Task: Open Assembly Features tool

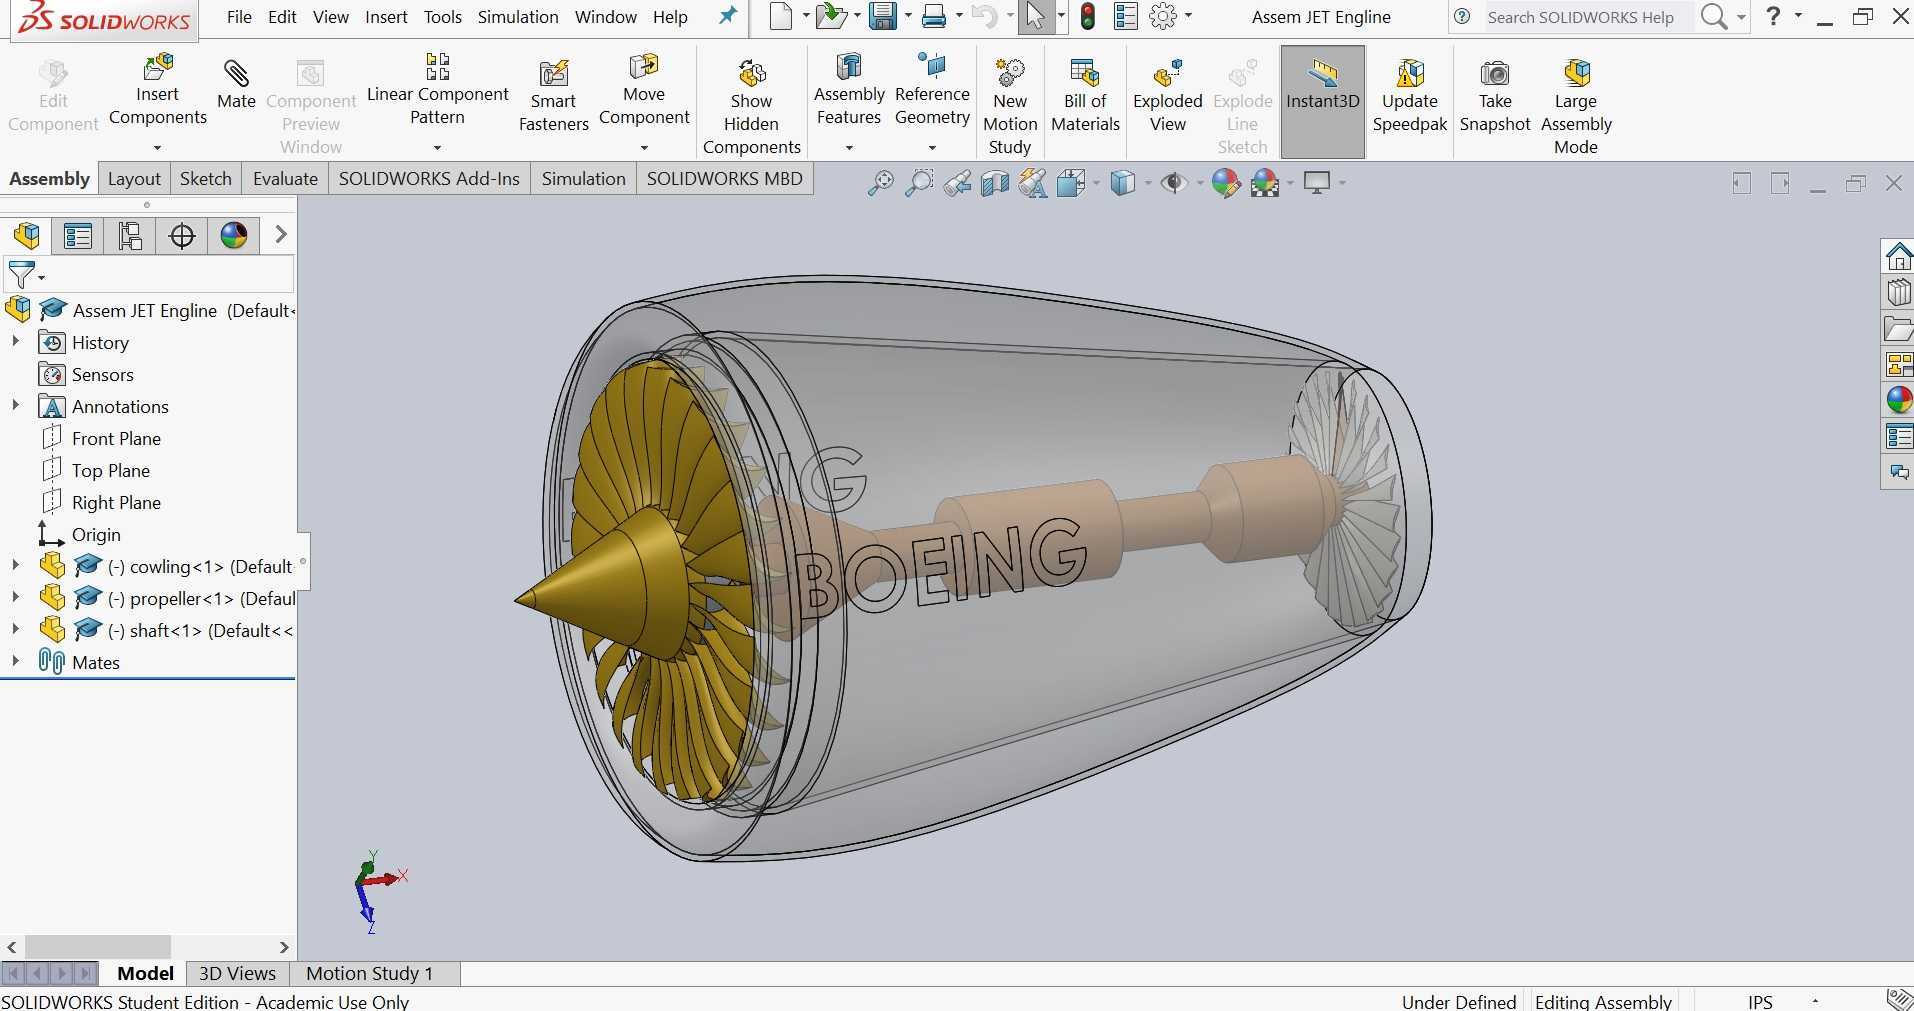Action: [849, 91]
